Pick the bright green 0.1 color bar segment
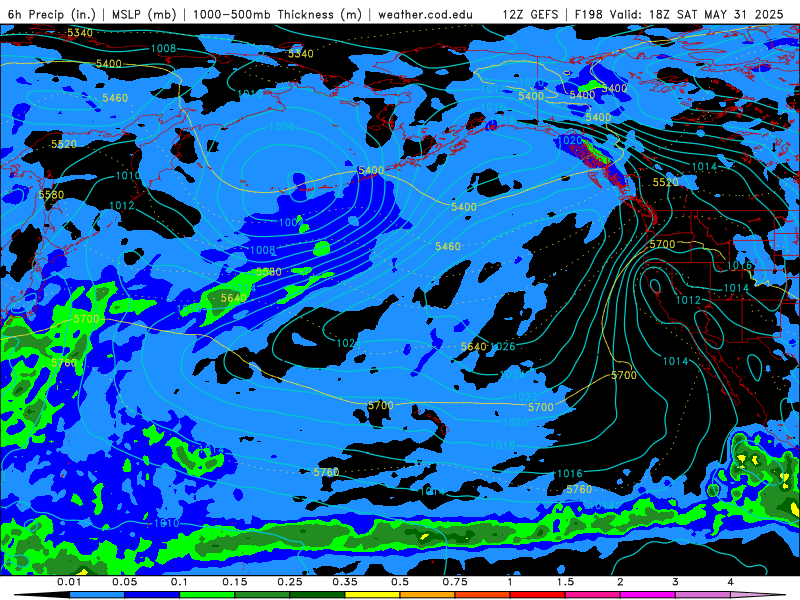 (207, 595)
